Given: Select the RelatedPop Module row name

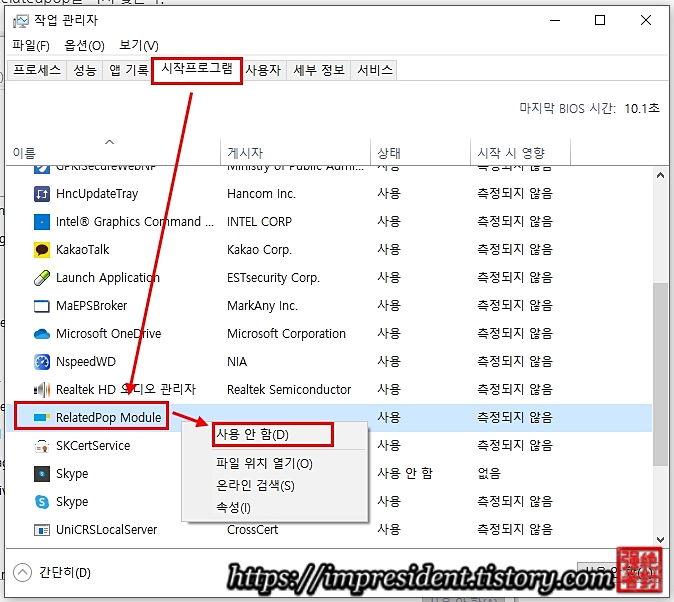Looking at the screenshot, I should [x=108, y=418].
